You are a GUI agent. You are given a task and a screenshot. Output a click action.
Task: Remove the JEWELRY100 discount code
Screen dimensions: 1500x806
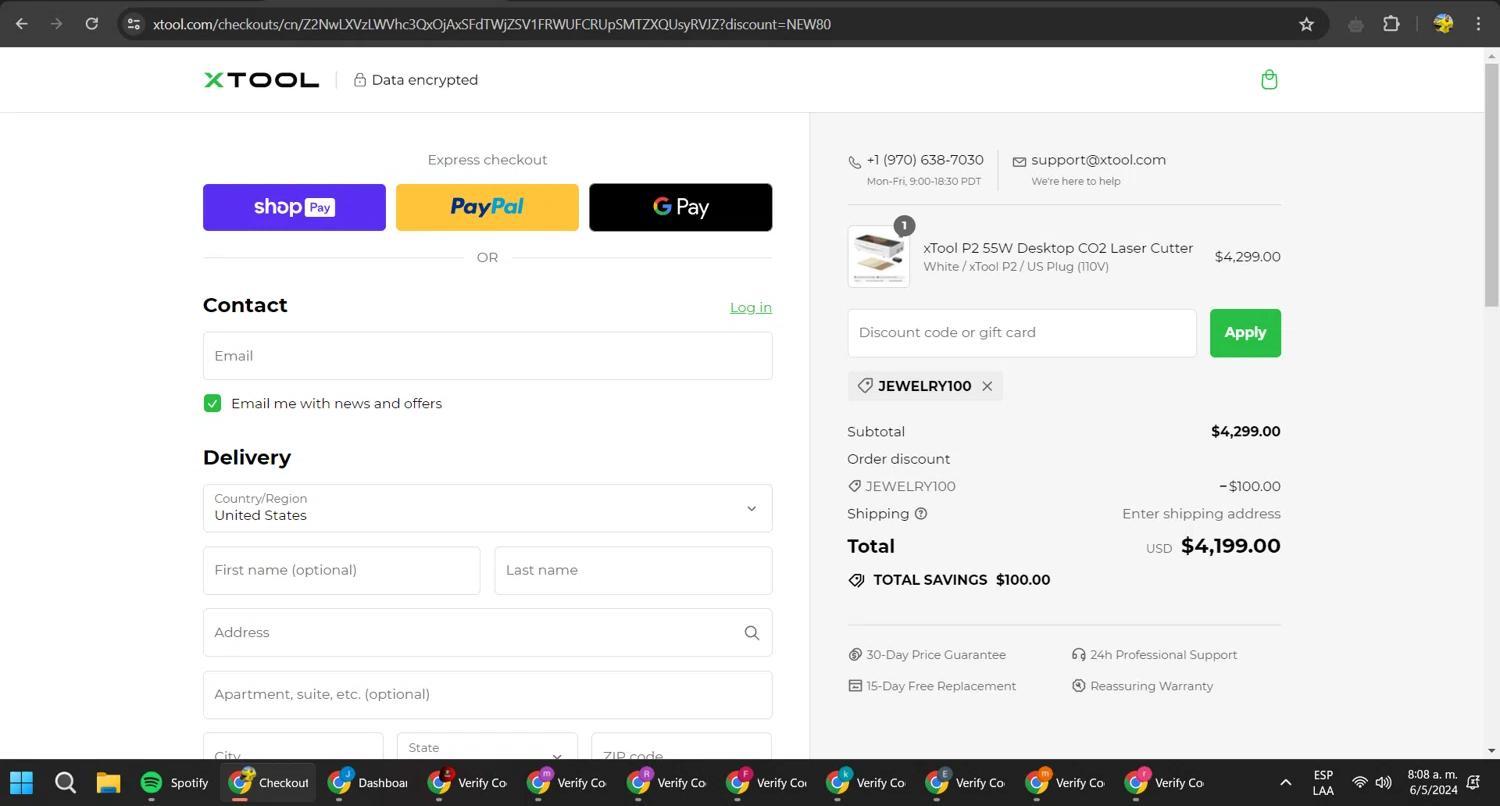pos(987,386)
